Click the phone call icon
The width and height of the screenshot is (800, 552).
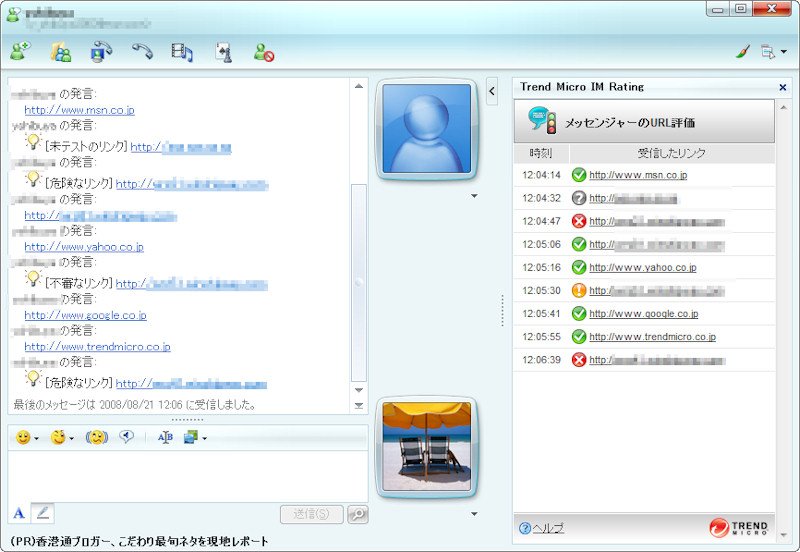click(142, 51)
